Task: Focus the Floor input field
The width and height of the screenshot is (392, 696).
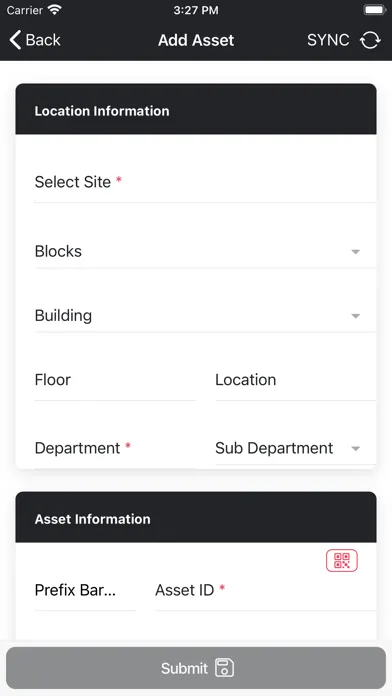Action: point(115,382)
